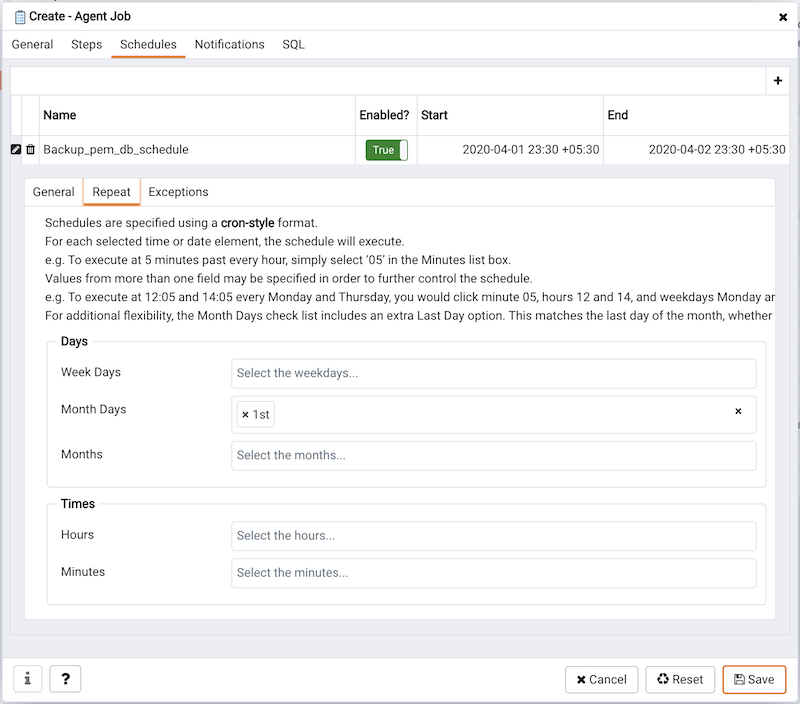Click the Backup_pem_db_schedule name cell
The height and width of the screenshot is (704, 800).
pyautogui.click(x=197, y=149)
